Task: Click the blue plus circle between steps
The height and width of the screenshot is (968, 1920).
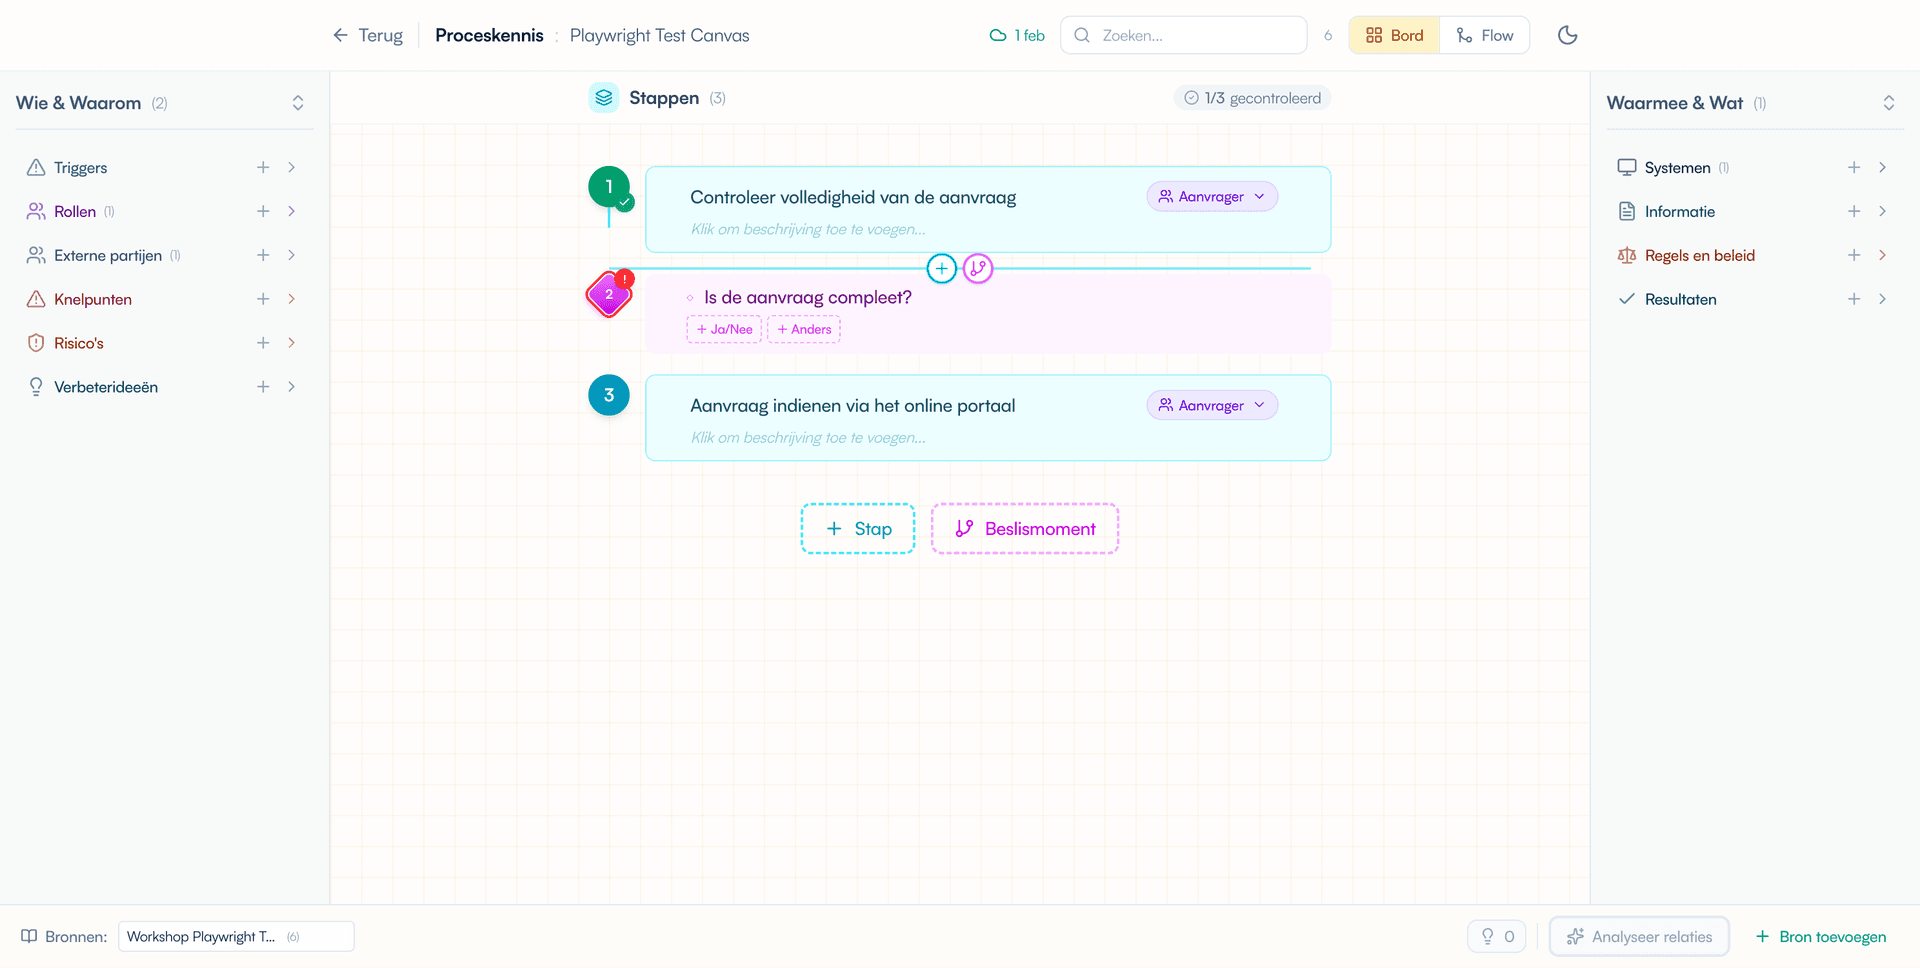Action: click(941, 268)
